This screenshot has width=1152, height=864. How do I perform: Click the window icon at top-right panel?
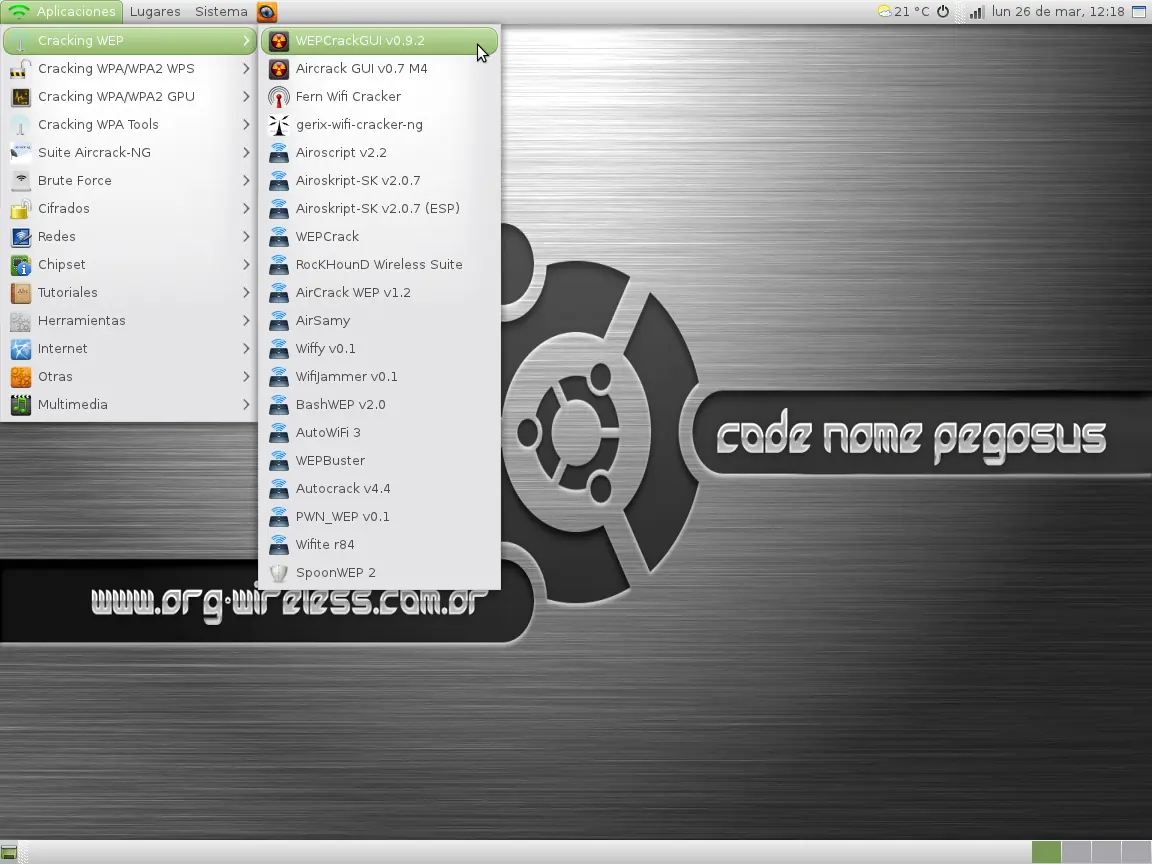tap(1139, 12)
